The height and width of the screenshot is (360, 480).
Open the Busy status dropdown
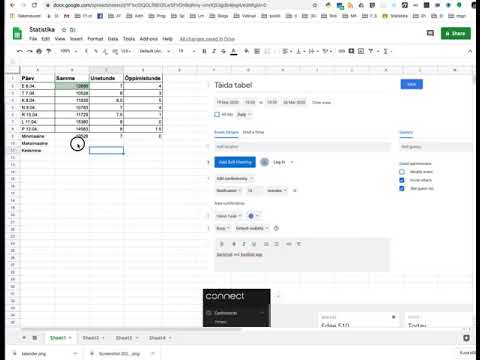[x=223, y=228]
